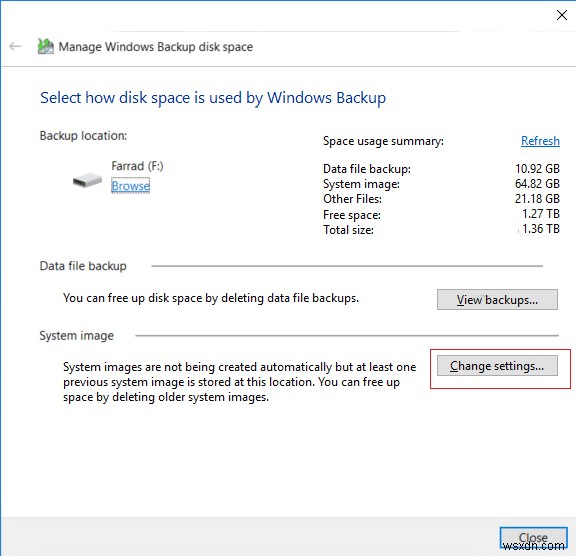Open View backups for data file backups
The height and width of the screenshot is (556, 576).
[x=497, y=300]
